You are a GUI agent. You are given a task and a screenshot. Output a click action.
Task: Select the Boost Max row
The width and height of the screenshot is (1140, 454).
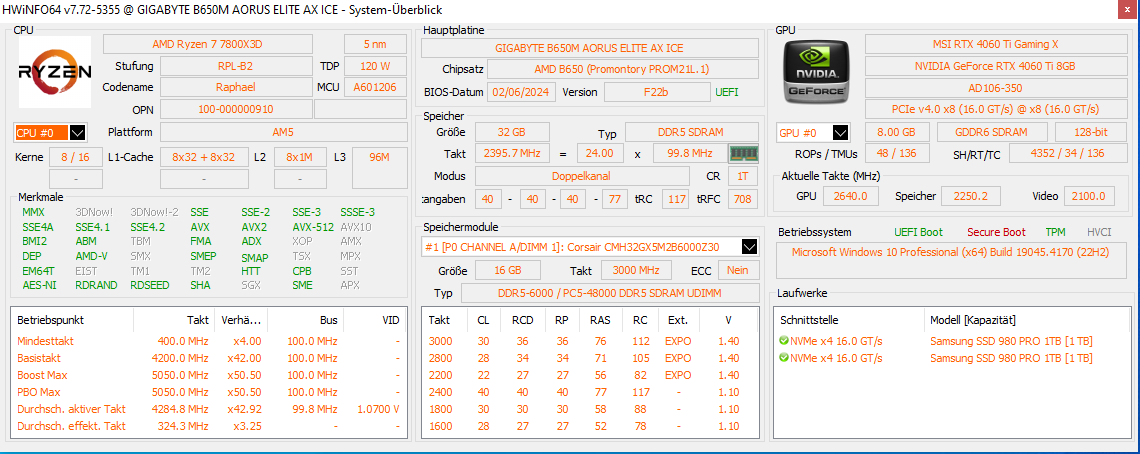(209, 375)
